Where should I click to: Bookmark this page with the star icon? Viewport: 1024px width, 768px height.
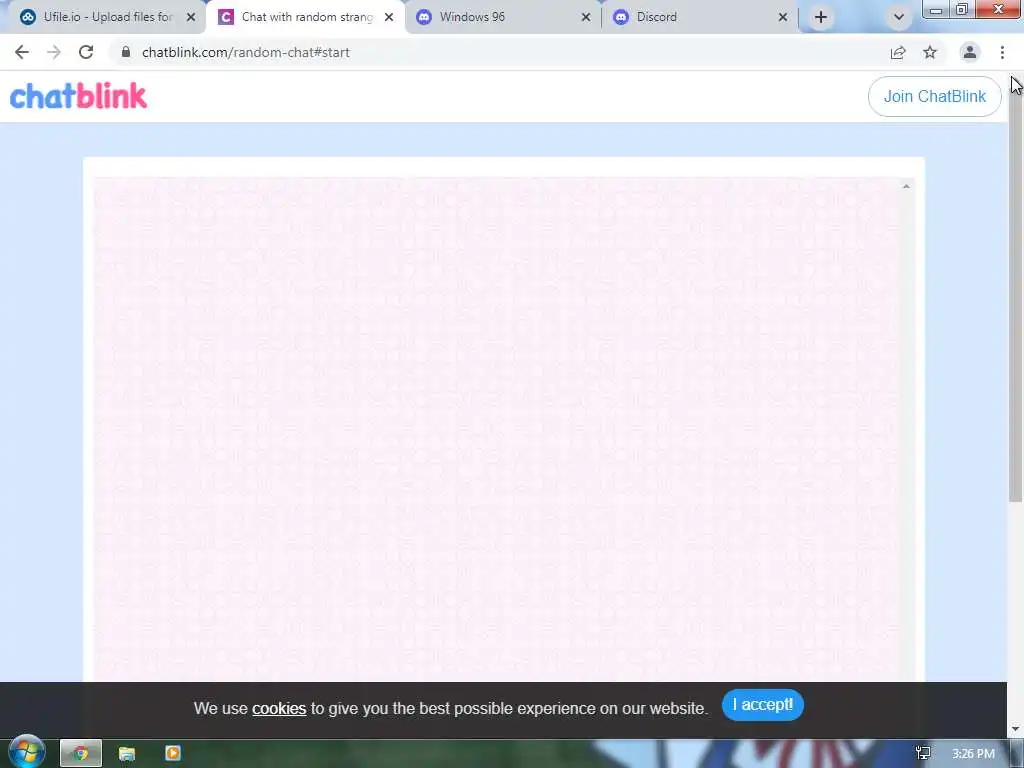tap(930, 52)
